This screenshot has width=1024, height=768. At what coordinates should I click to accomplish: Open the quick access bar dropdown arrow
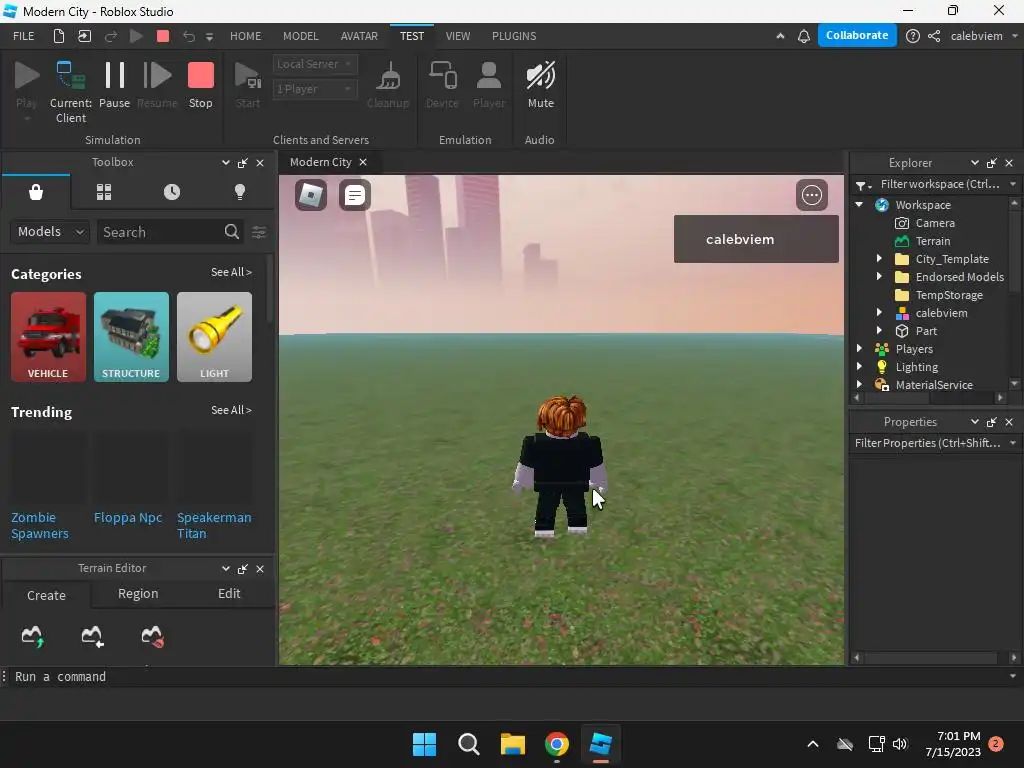pos(209,37)
